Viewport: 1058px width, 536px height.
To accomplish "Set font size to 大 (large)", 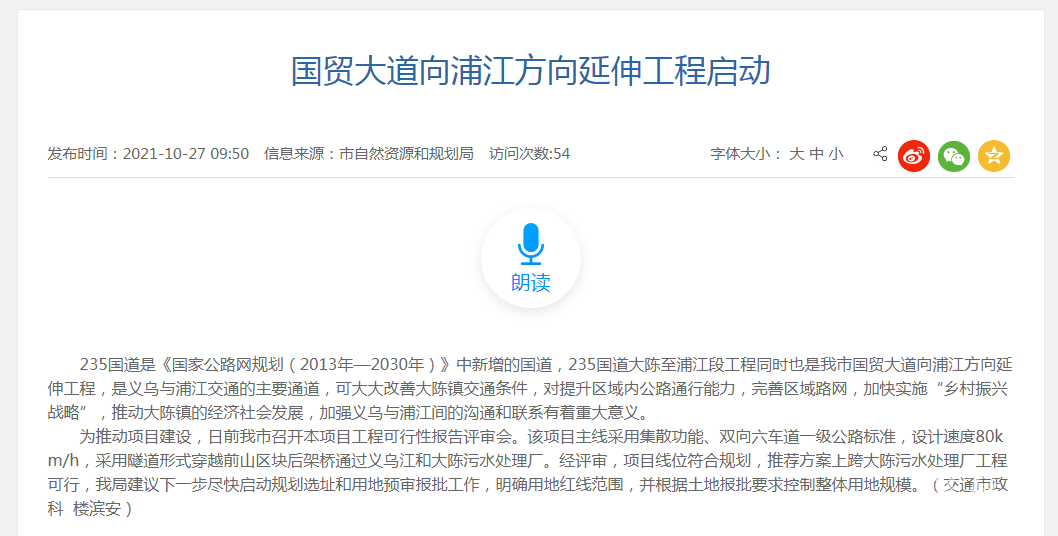I will (x=796, y=154).
